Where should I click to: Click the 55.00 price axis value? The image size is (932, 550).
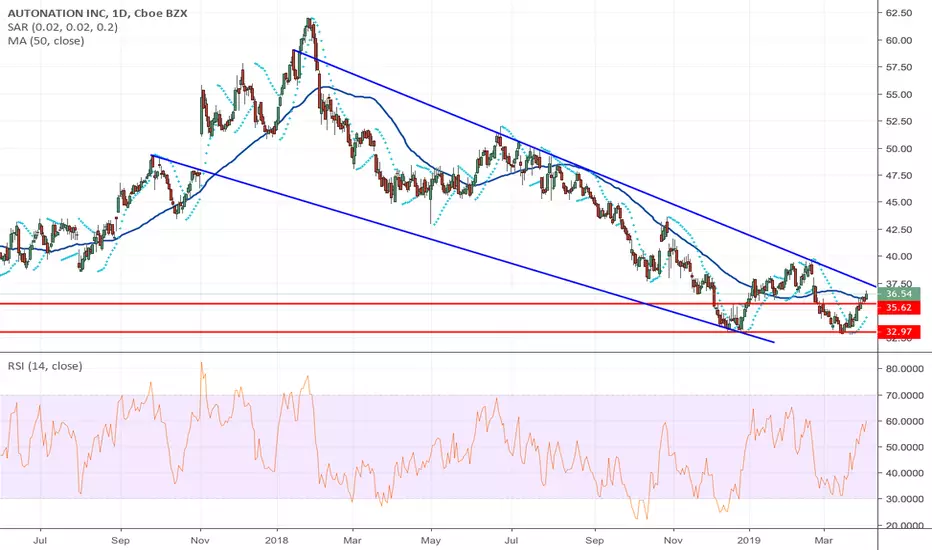pyautogui.click(x=899, y=95)
